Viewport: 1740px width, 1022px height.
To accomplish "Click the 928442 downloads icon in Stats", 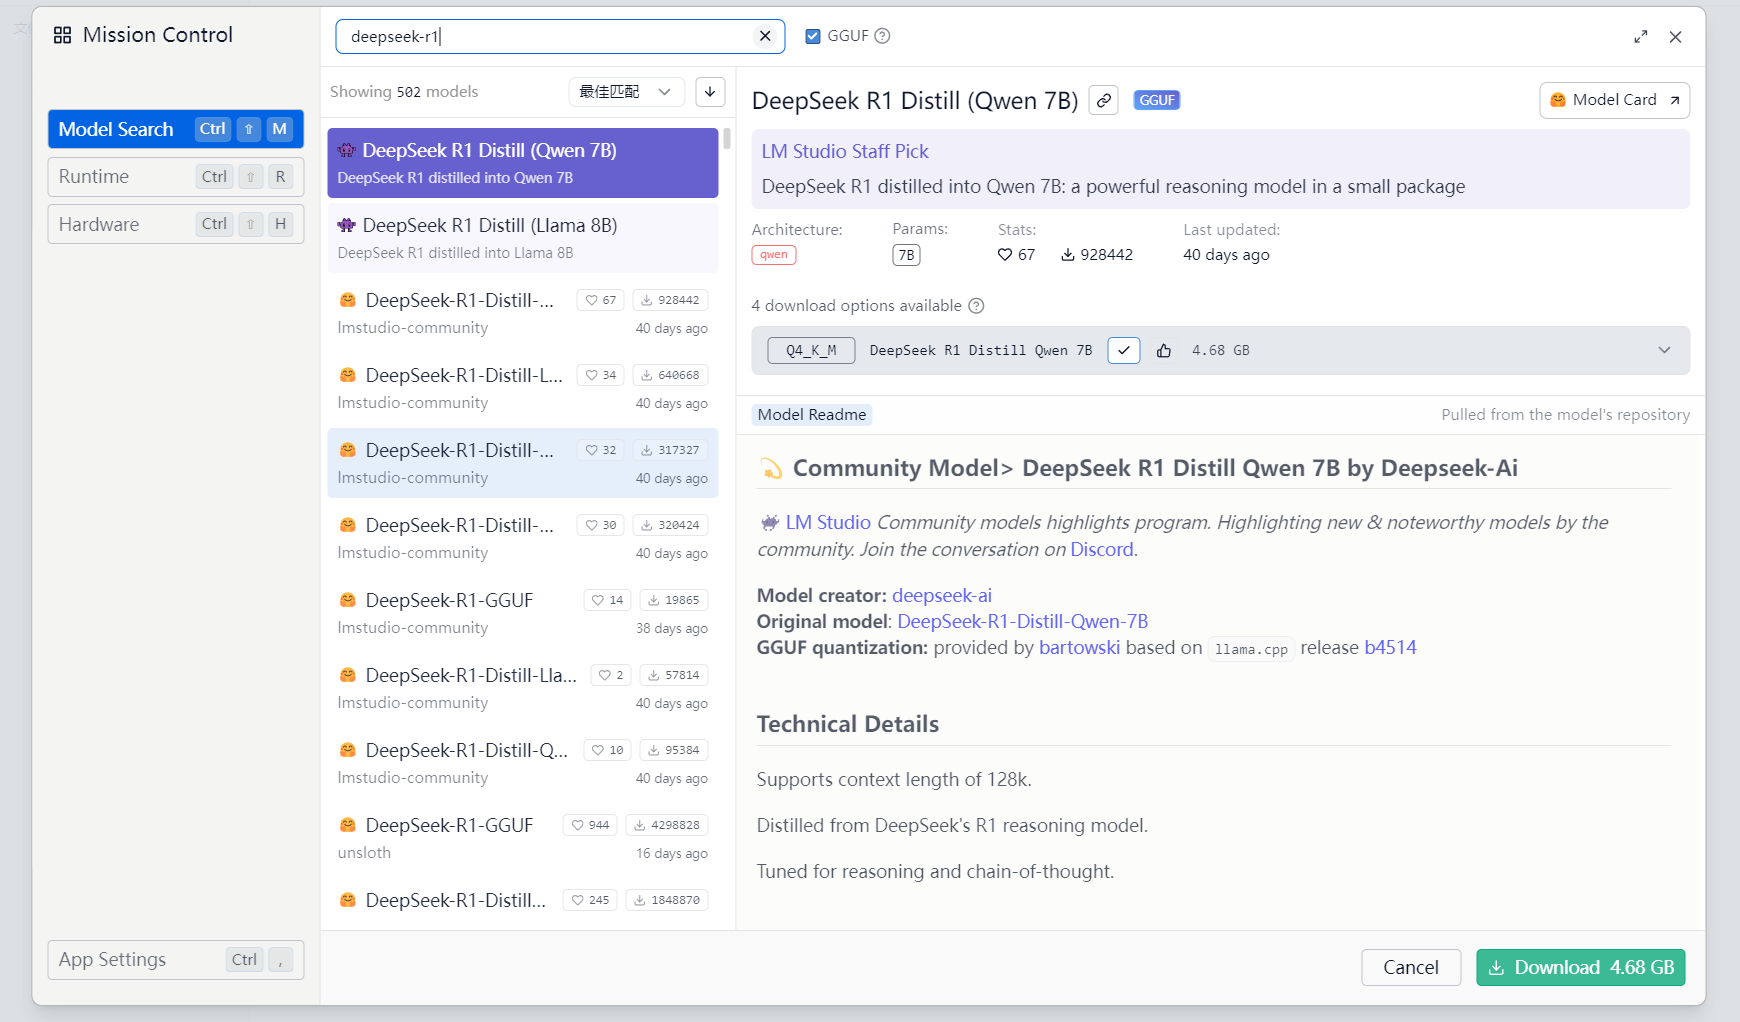I will tap(1068, 255).
